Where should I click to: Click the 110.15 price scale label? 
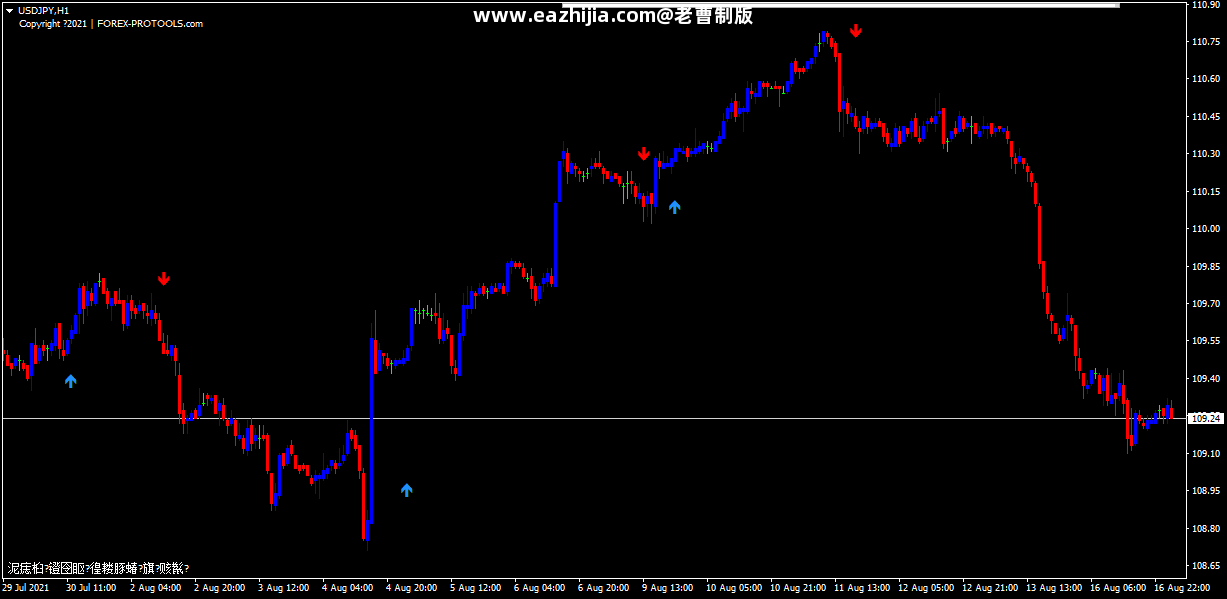[1206, 192]
